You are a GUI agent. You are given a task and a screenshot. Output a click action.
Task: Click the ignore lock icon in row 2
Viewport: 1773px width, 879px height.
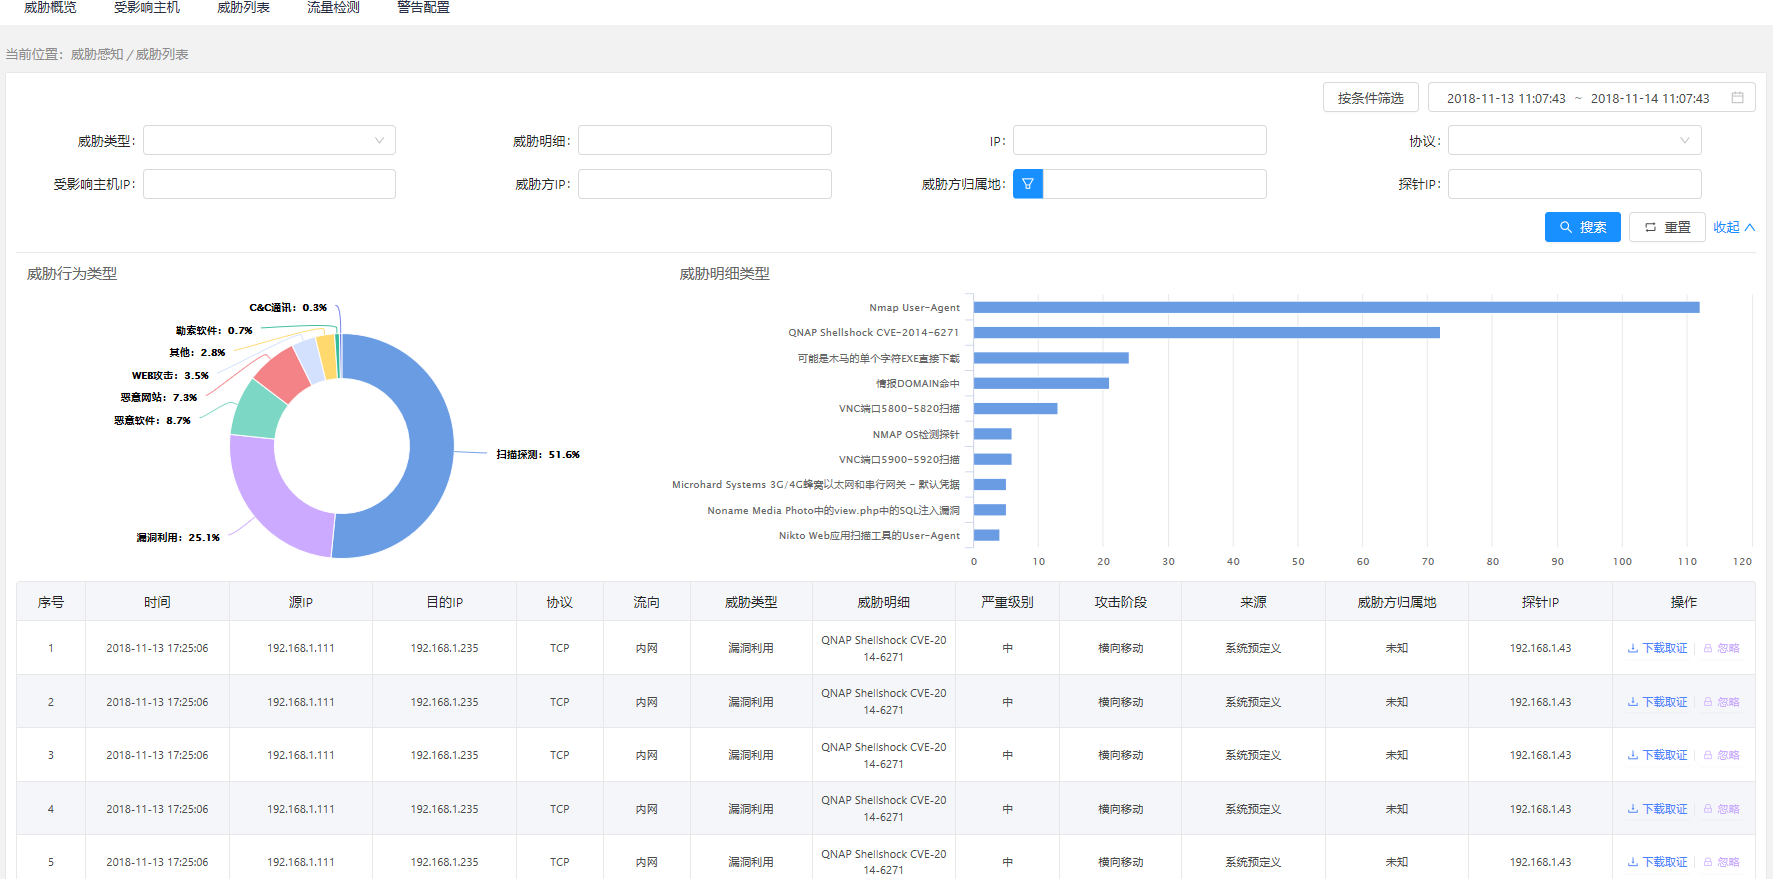[1708, 702]
